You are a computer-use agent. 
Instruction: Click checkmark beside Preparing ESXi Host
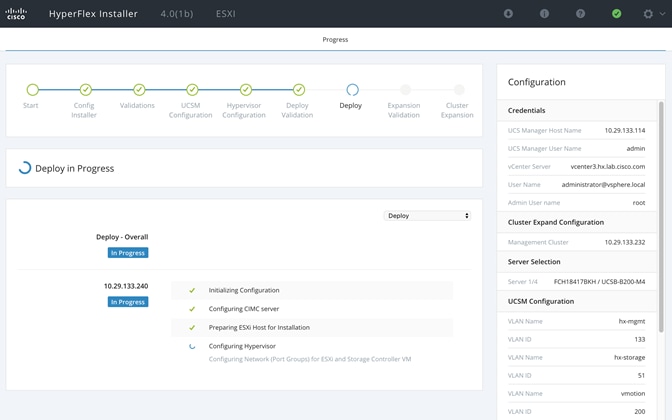point(192,328)
